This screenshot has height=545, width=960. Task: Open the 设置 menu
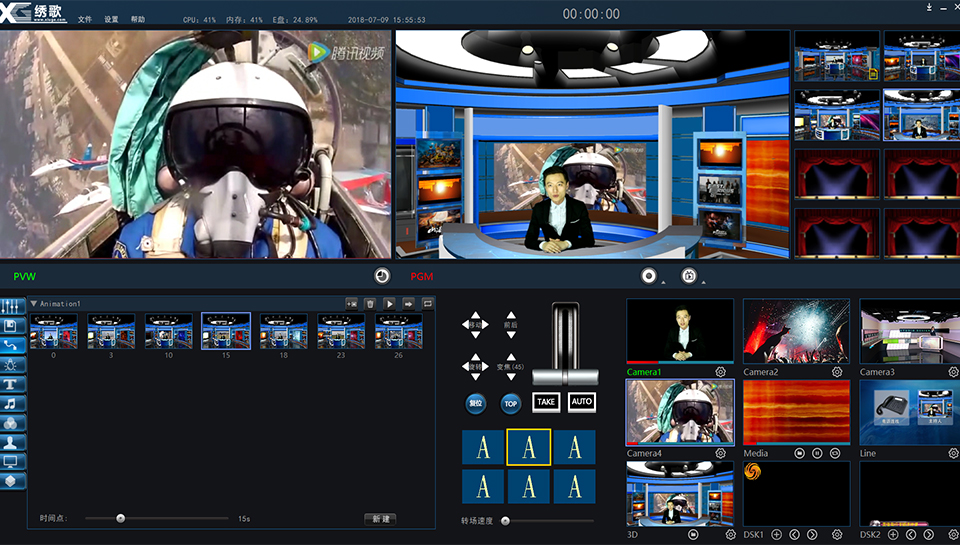pos(111,19)
